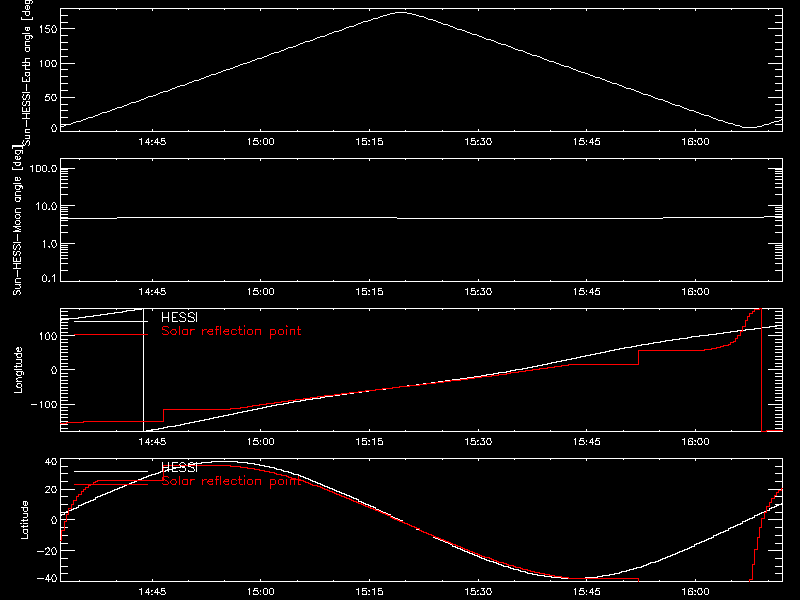800x600 pixels.
Task: Click the 15:00 time label under the Earth angle plot
Action: click(261, 141)
